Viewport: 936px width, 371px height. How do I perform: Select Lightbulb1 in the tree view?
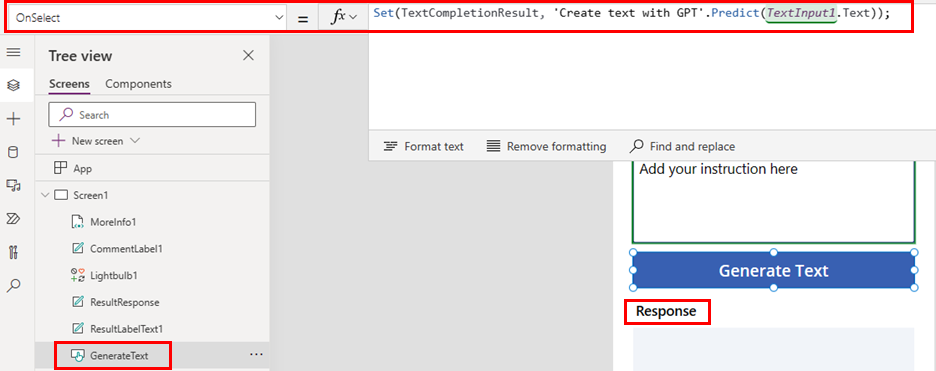point(113,276)
